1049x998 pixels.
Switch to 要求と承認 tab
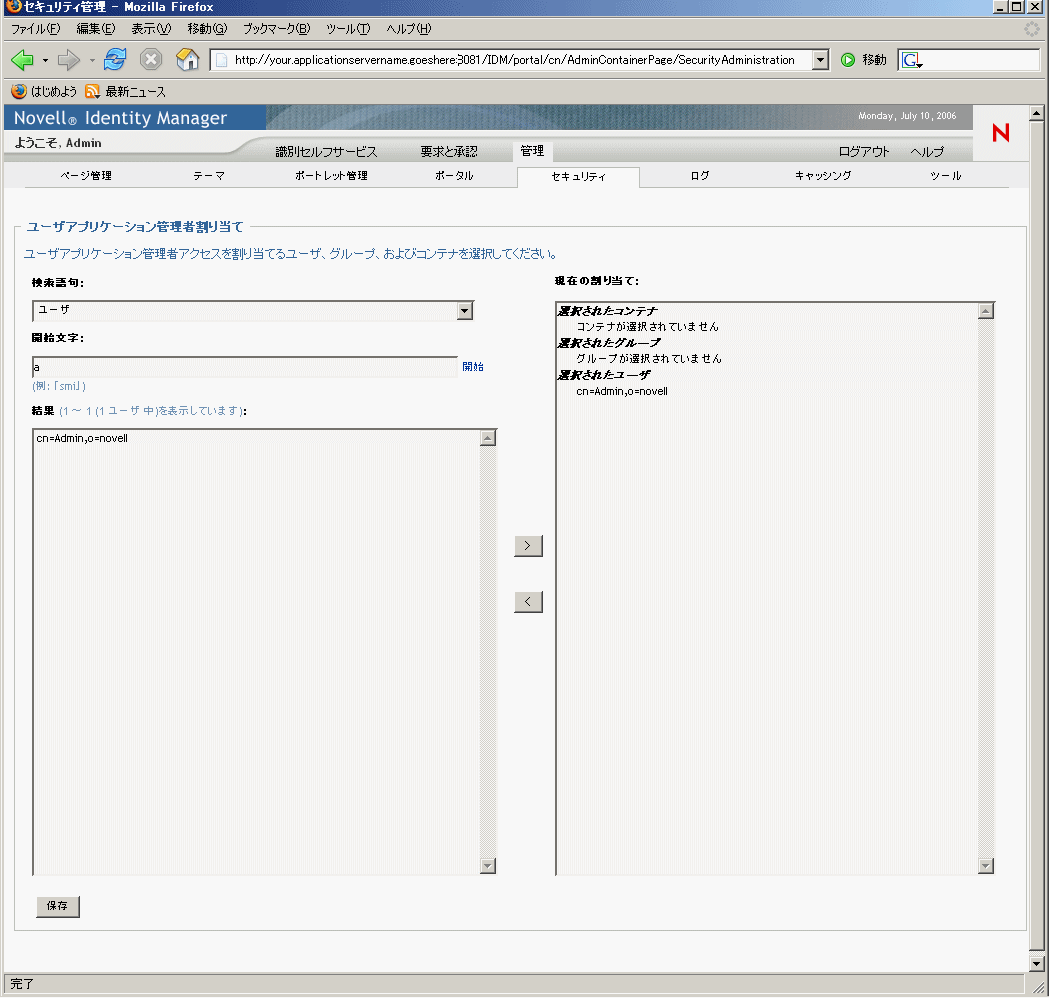(x=449, y=152)
